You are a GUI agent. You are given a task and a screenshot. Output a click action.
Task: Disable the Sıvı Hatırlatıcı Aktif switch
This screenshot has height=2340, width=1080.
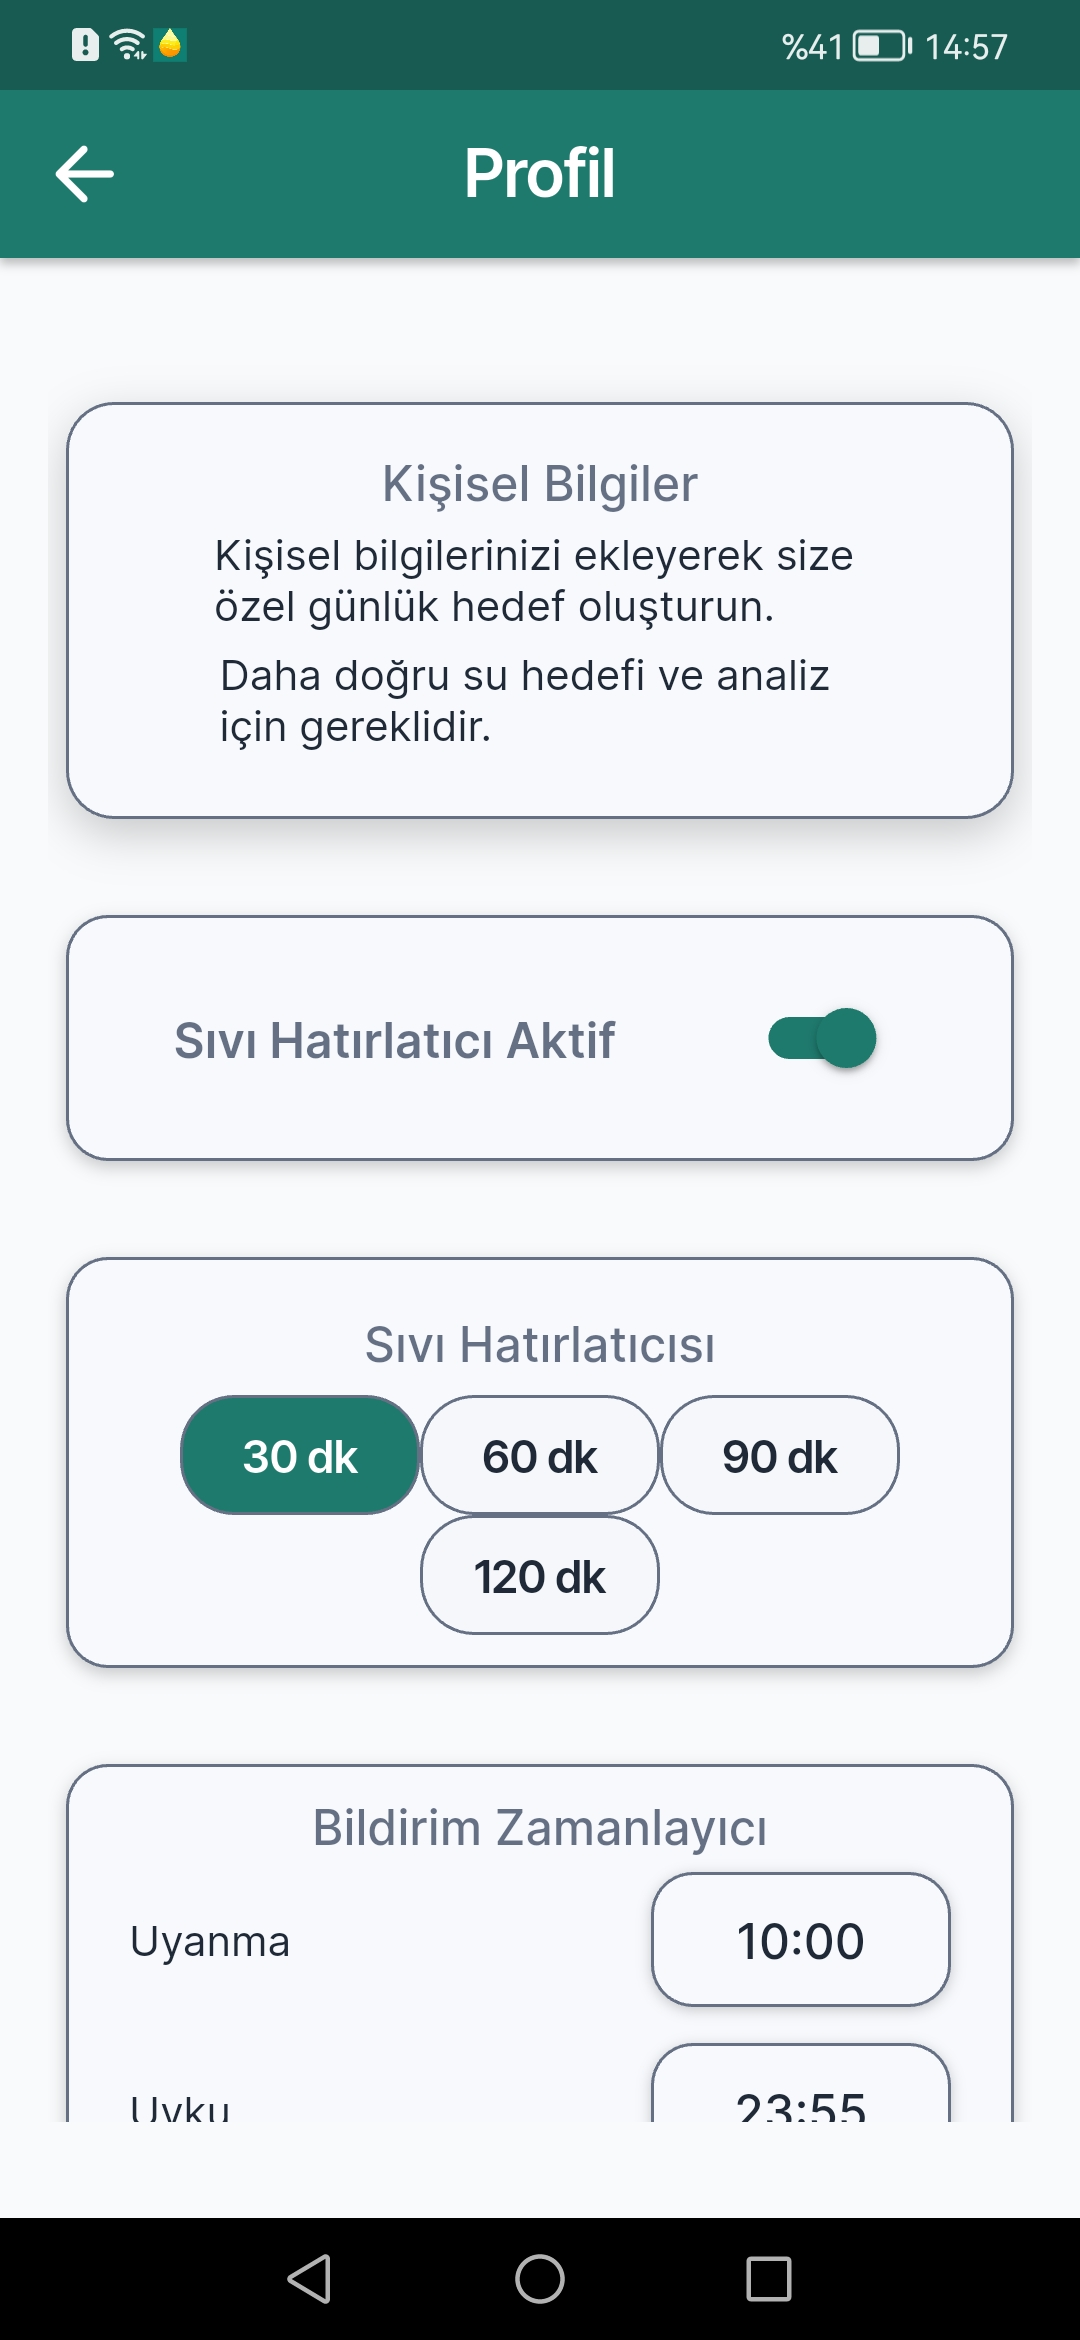(x=822, y=1038)
